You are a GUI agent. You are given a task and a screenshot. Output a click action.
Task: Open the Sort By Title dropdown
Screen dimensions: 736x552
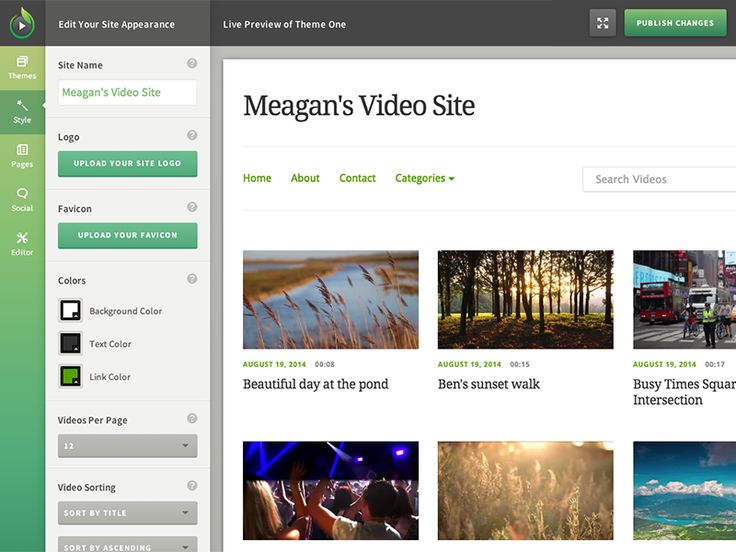click(128, 513)
